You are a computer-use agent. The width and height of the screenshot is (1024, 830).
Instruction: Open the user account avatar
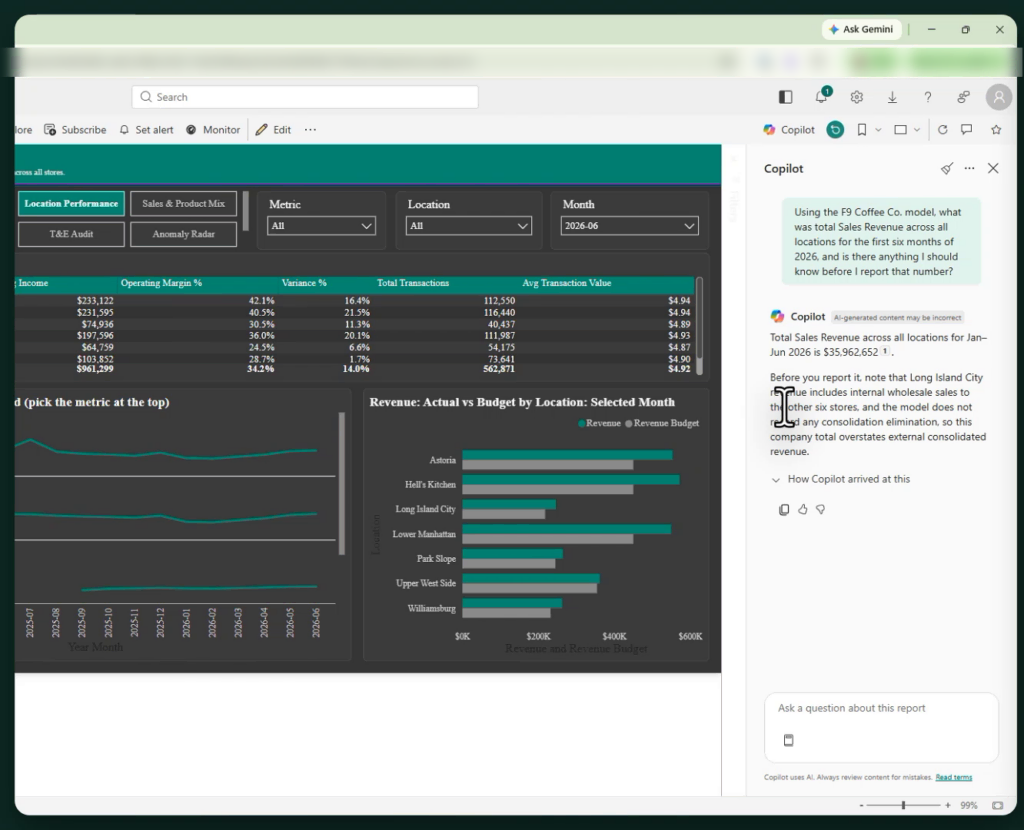pos(999,97)
